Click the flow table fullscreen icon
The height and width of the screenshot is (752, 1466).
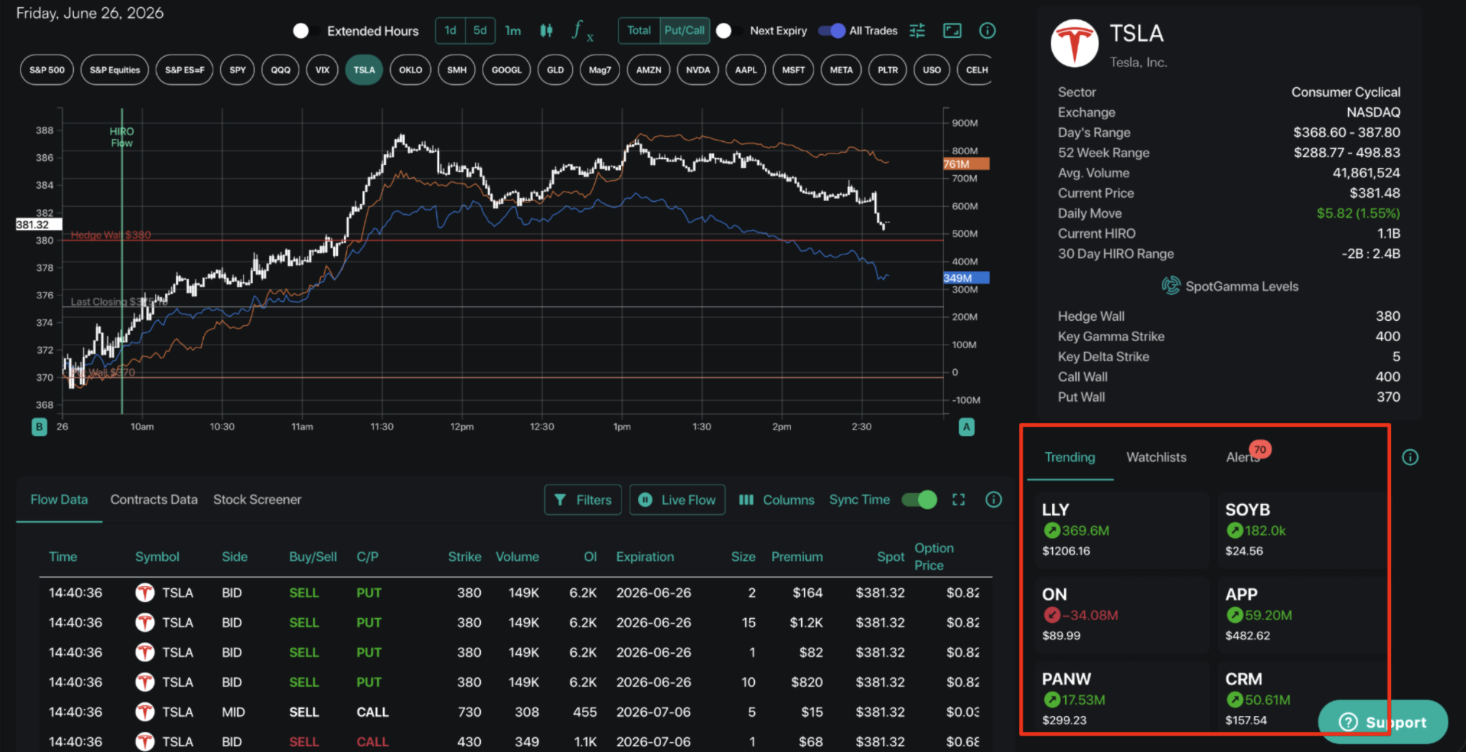959,500
